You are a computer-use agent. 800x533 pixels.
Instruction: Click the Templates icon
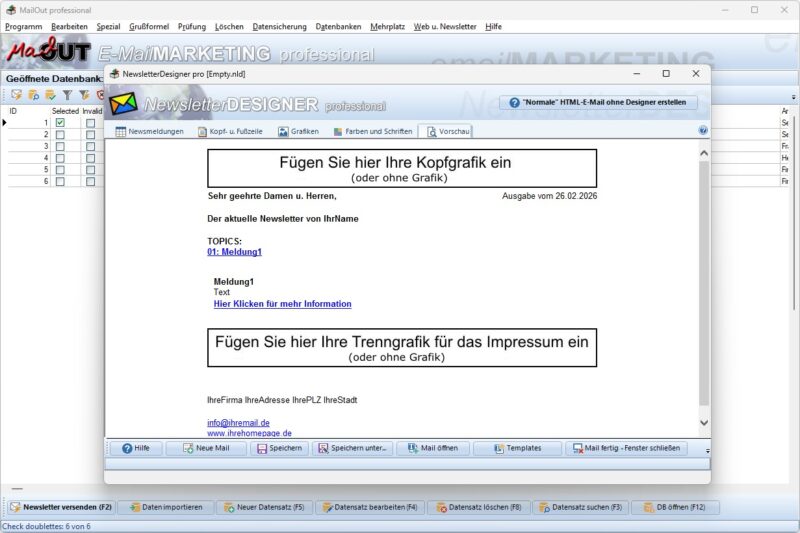click(x=498, y=448)
